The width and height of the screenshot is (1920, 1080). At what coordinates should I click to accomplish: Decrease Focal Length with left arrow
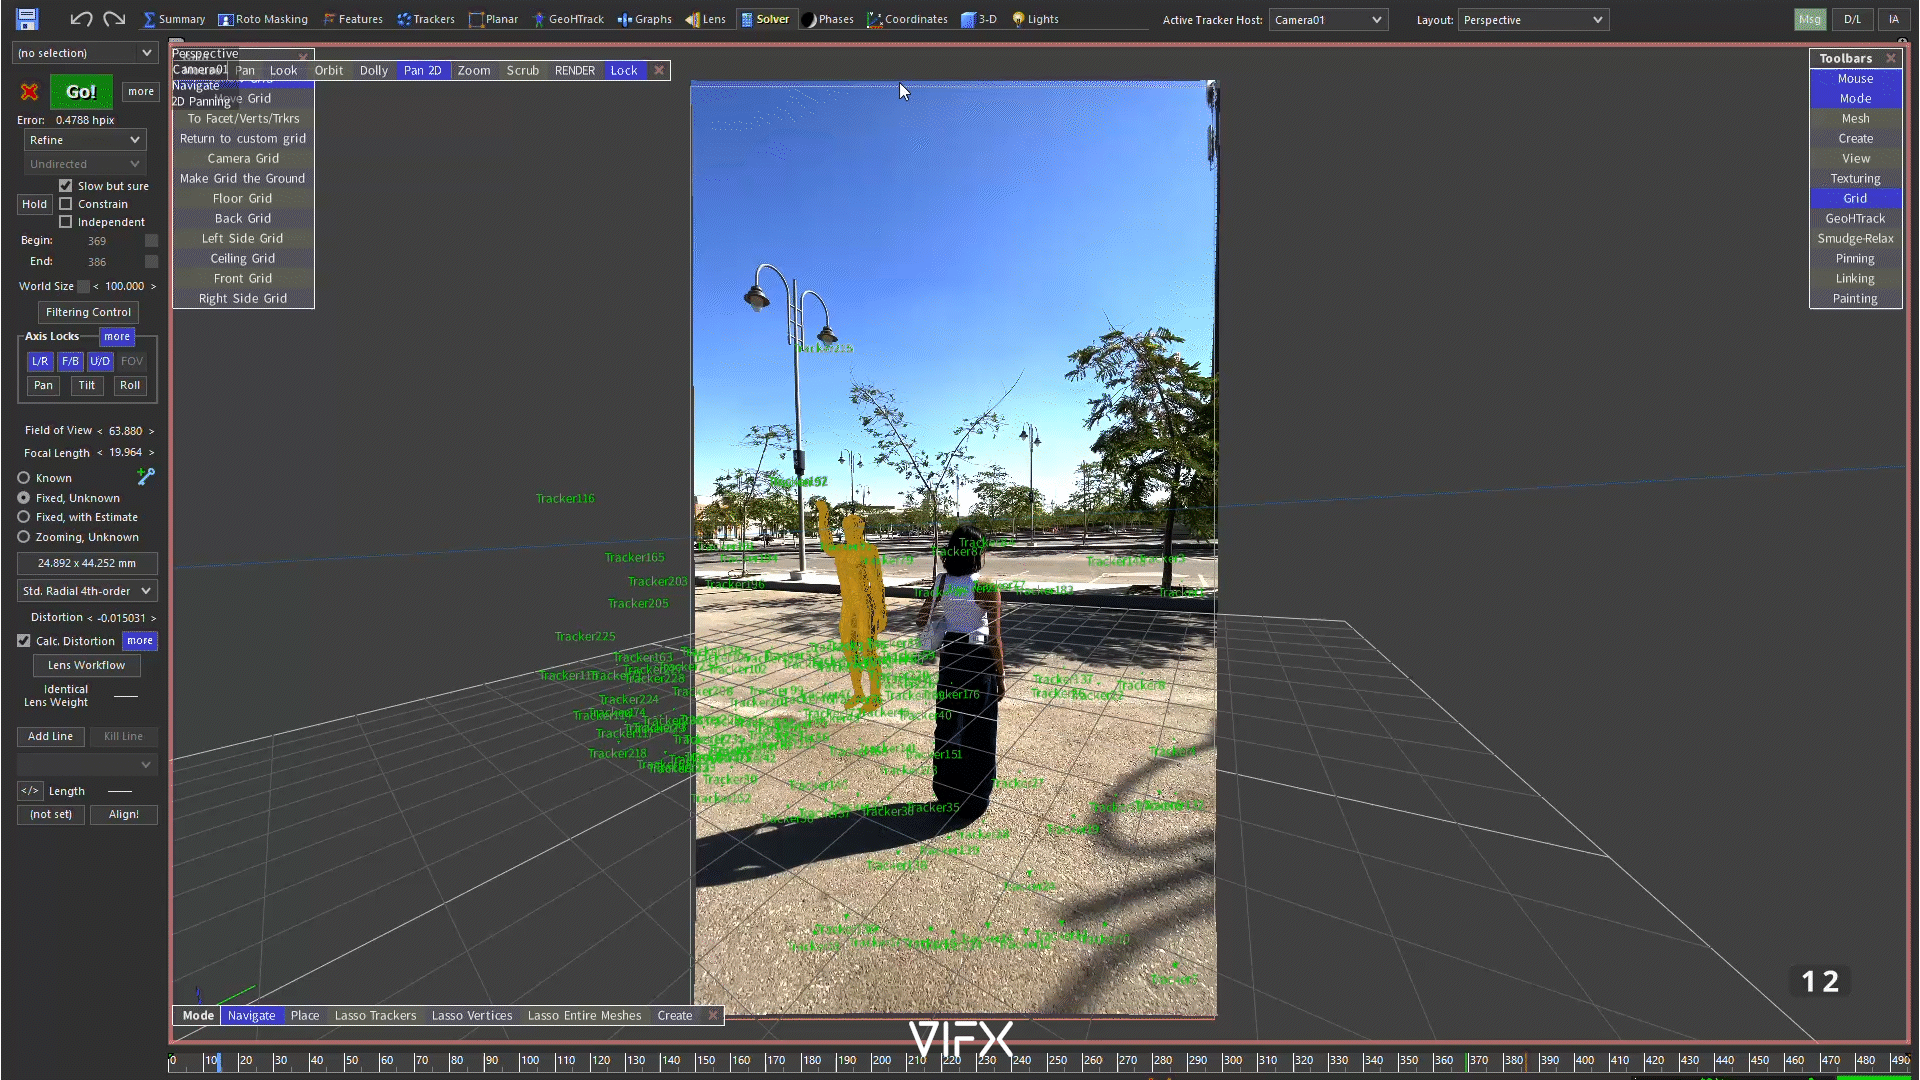[99, 453]
